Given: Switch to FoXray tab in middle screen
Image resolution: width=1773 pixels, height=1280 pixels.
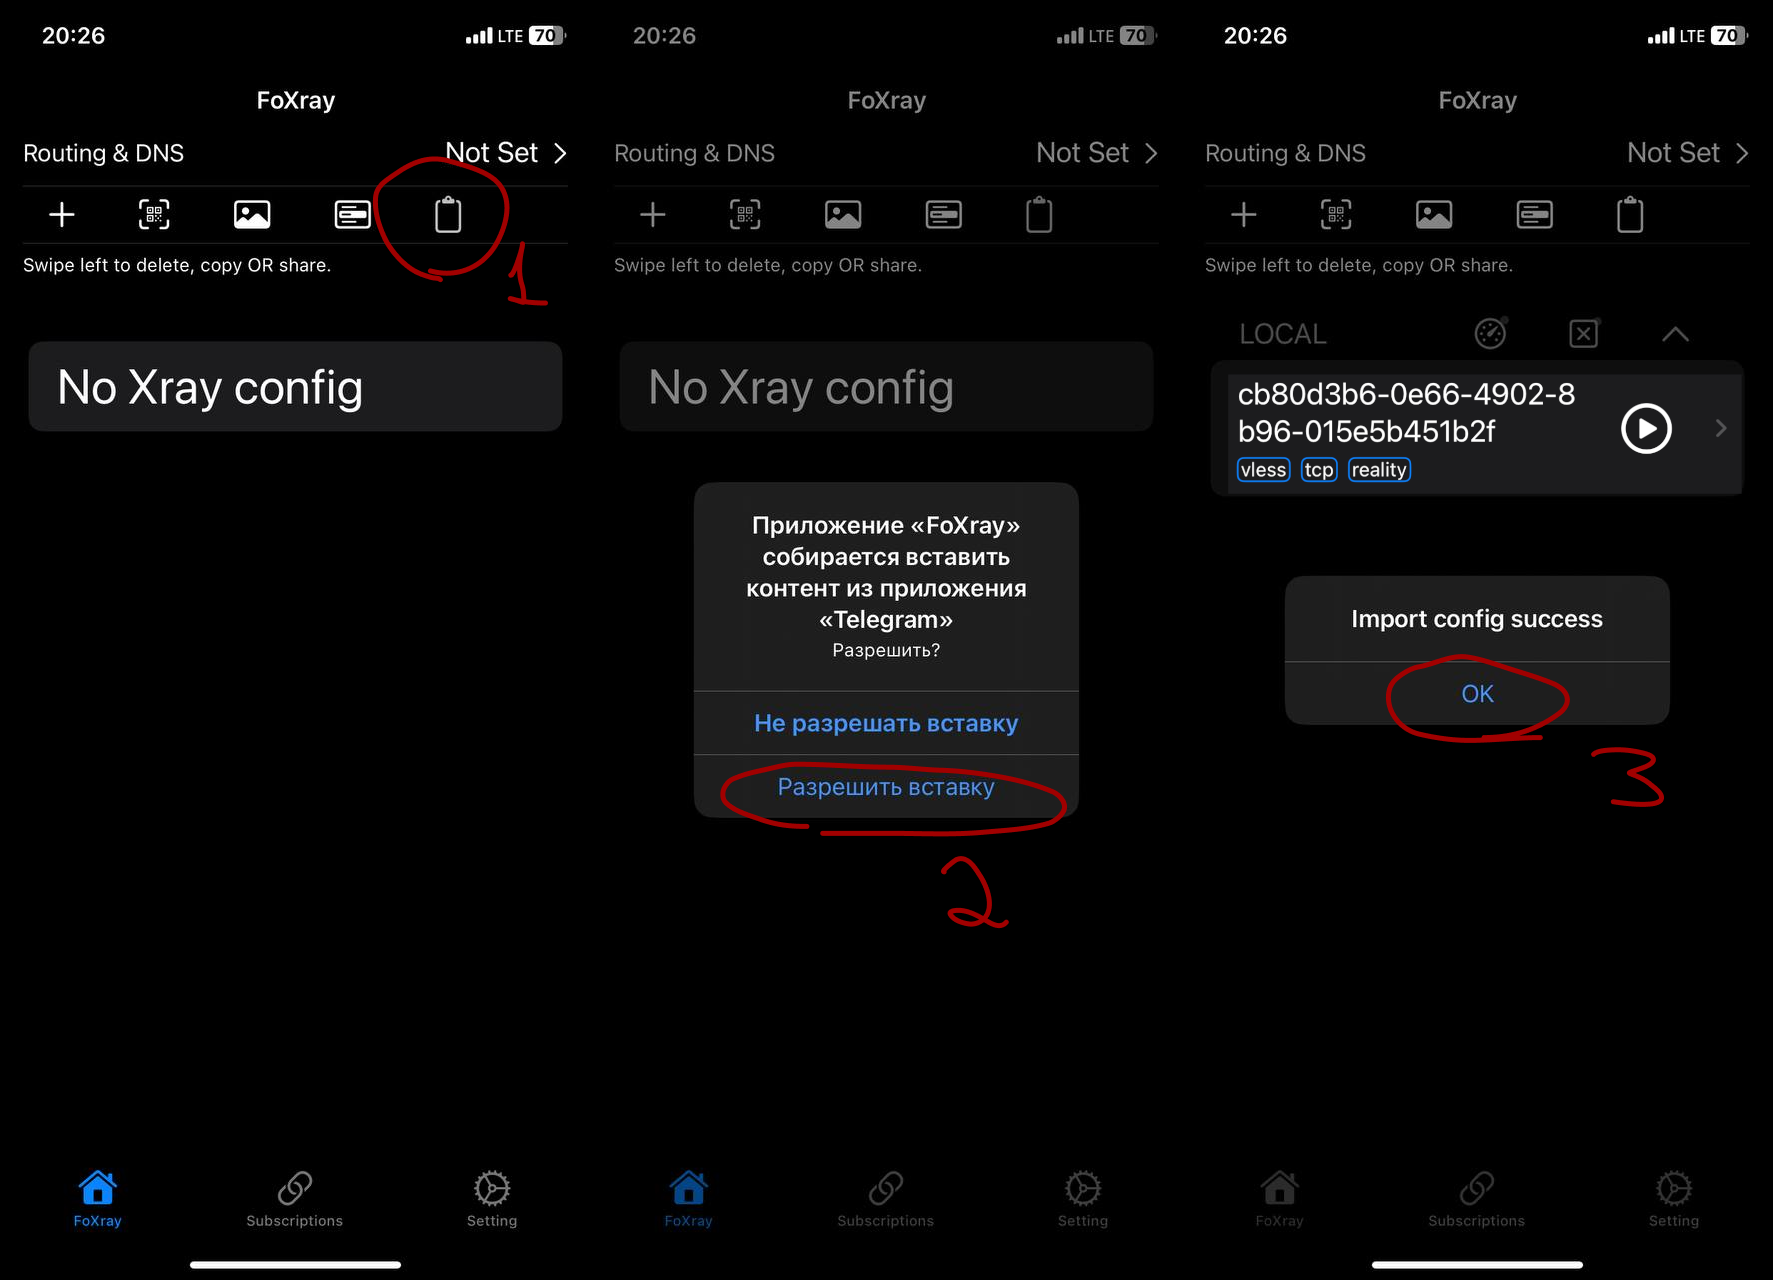Looking at the screenshot, I should pyautogui.click(x=688, y=1199).
